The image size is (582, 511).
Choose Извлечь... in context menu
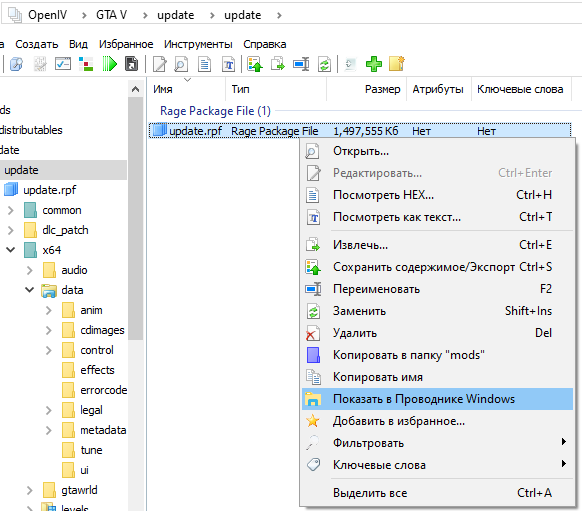click(438, 245)
